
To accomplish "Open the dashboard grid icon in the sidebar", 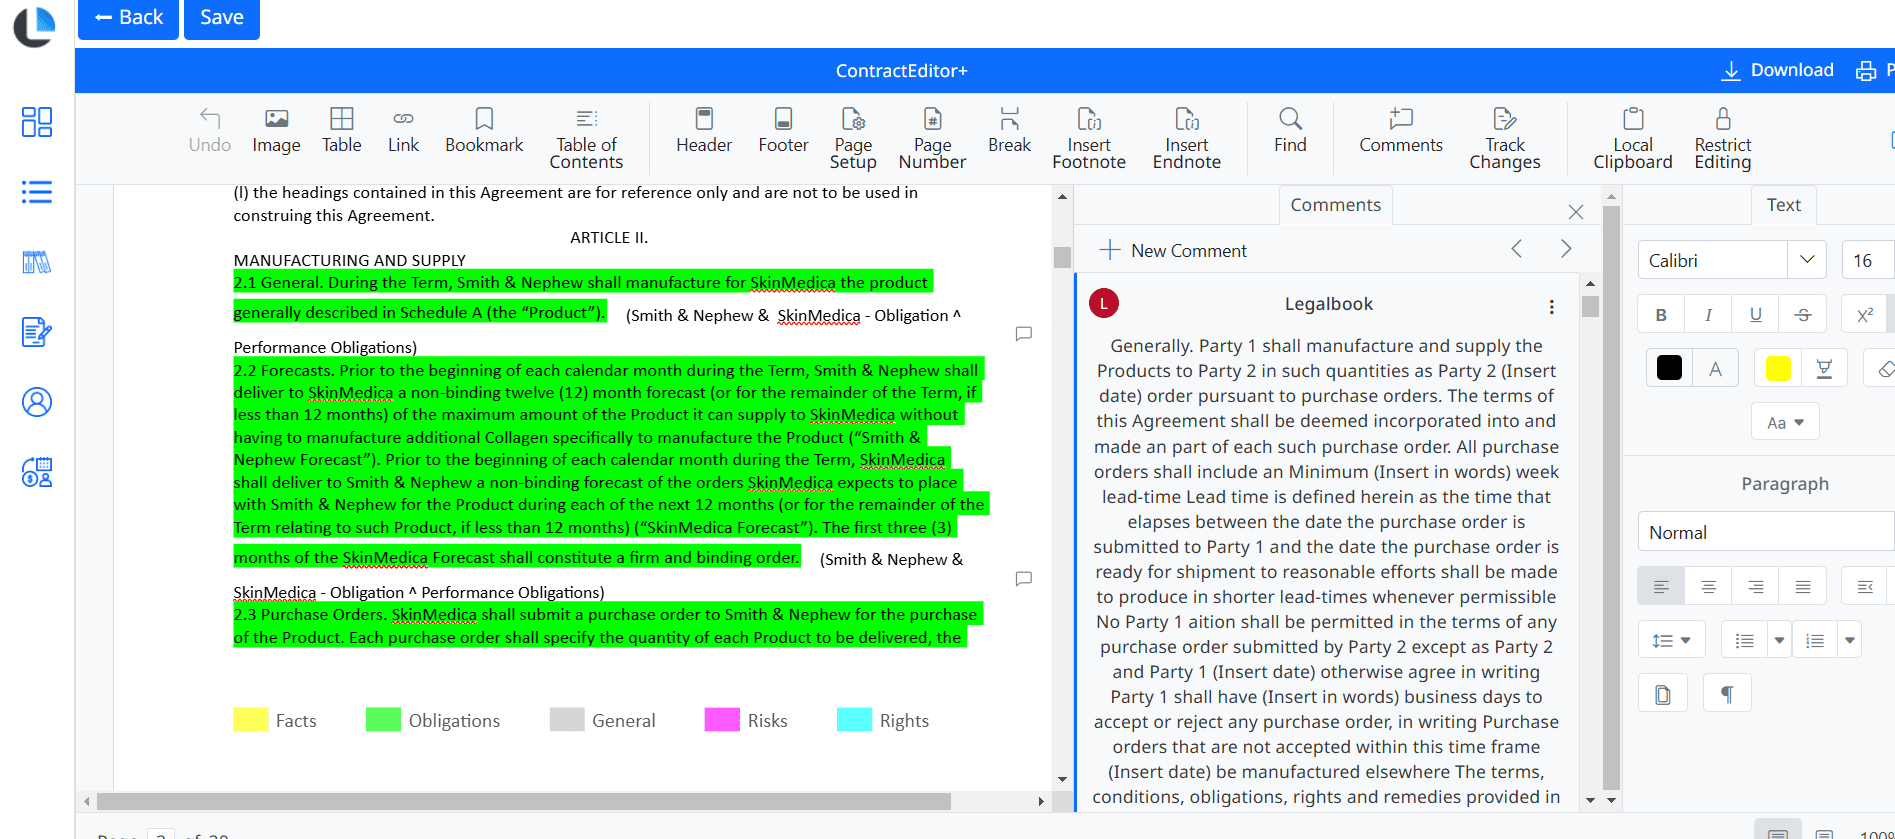I will (x=37, y=122).
